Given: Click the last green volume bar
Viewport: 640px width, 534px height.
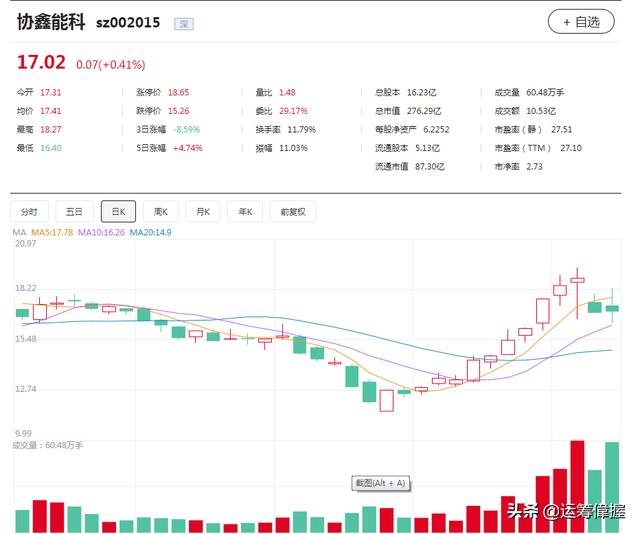Looking at the screenshot, I should coord(612,487).
